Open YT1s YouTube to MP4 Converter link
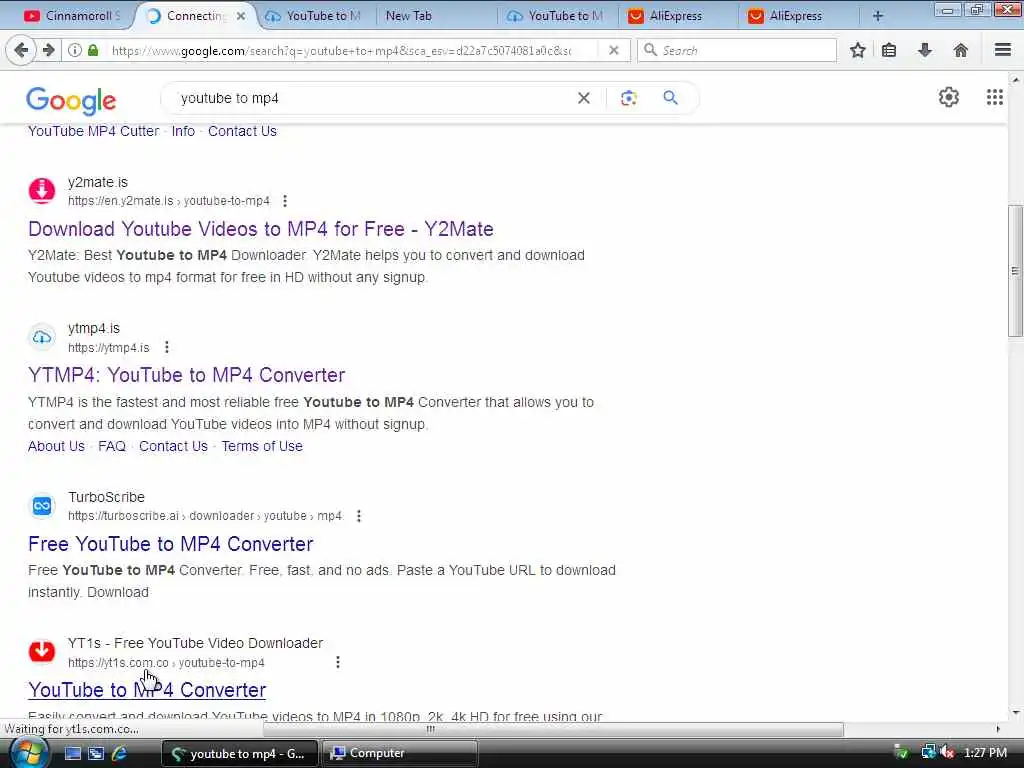The width and height of the screenshot is (1024, 768). pos(147,690)
